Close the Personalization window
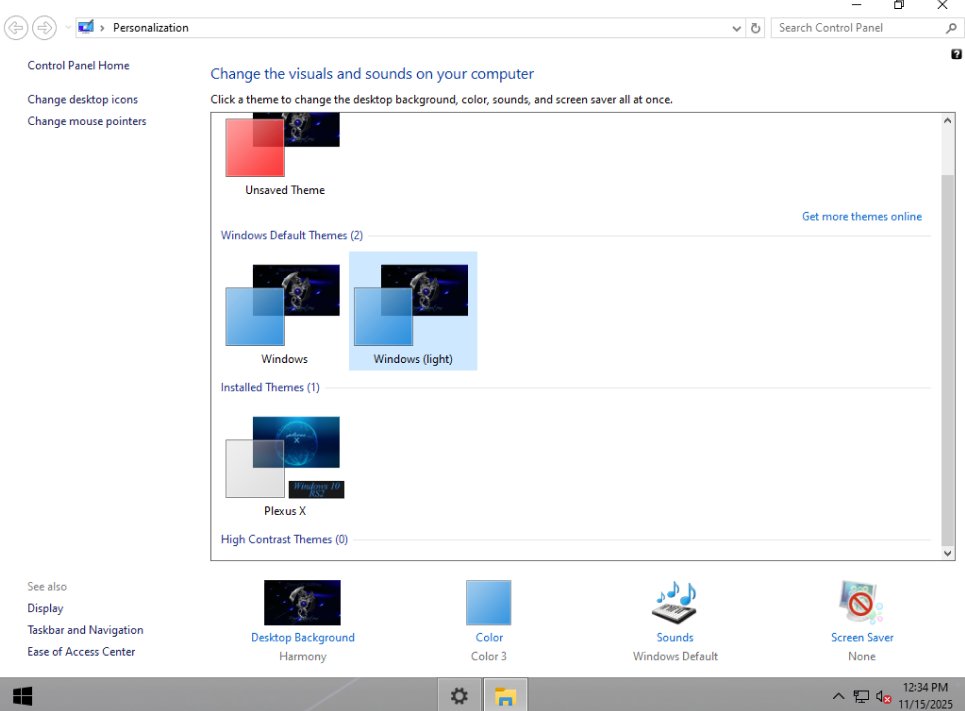This screenshot has height=711, width=965. click(942, 5)
